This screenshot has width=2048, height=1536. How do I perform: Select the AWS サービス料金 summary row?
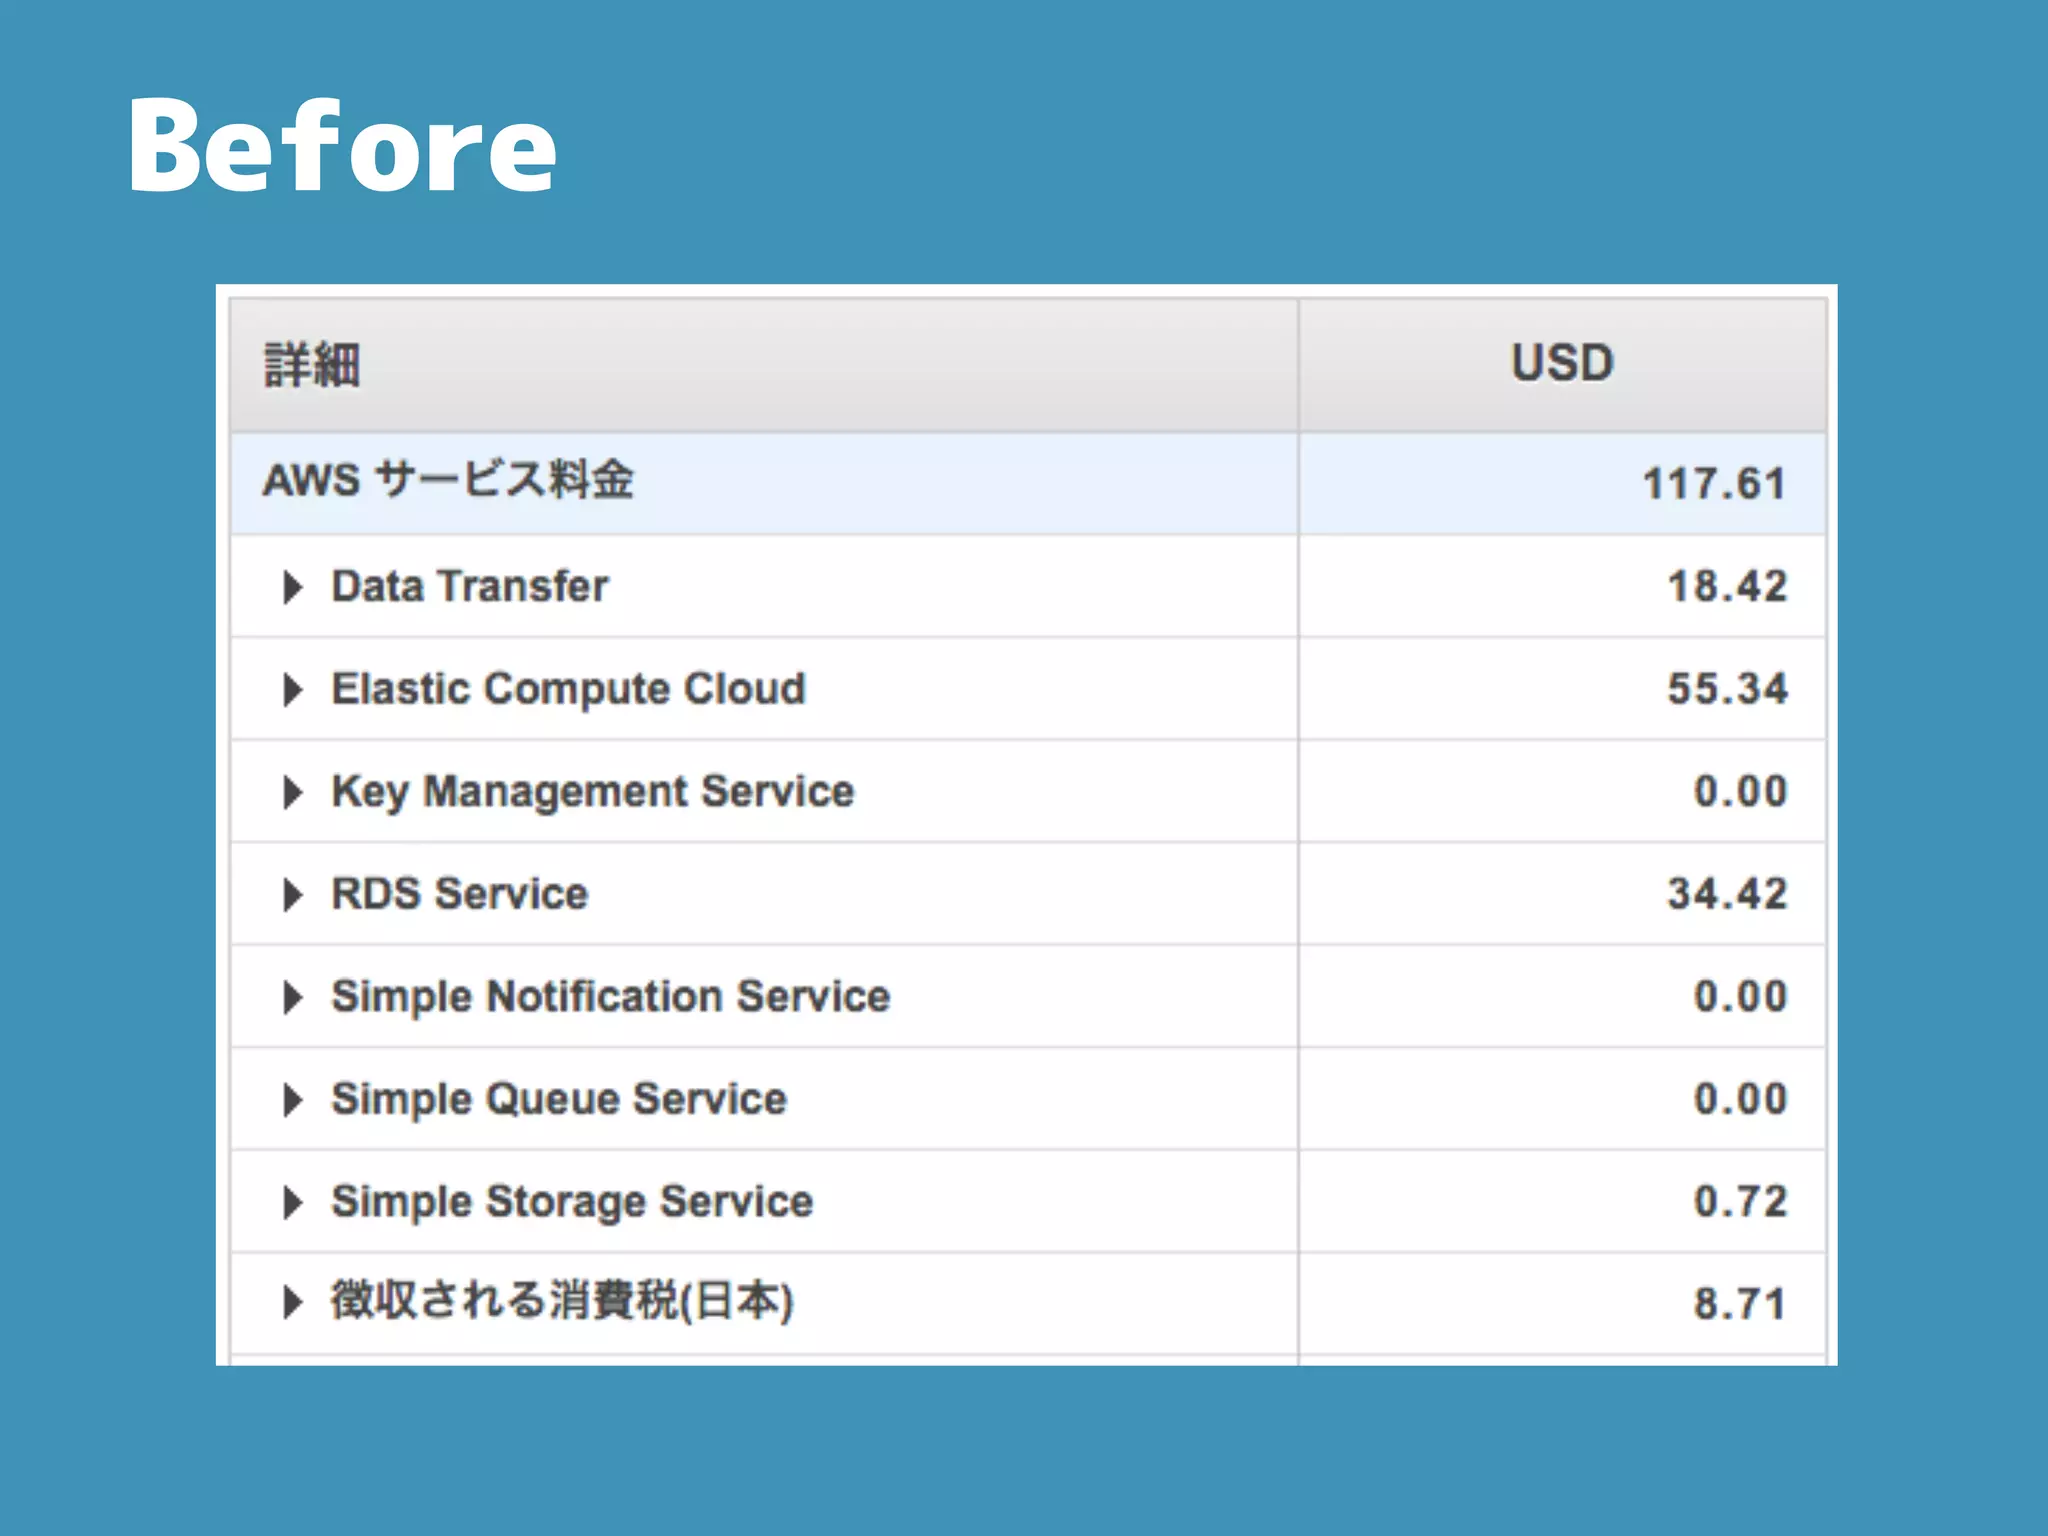(x=448, y=480)
